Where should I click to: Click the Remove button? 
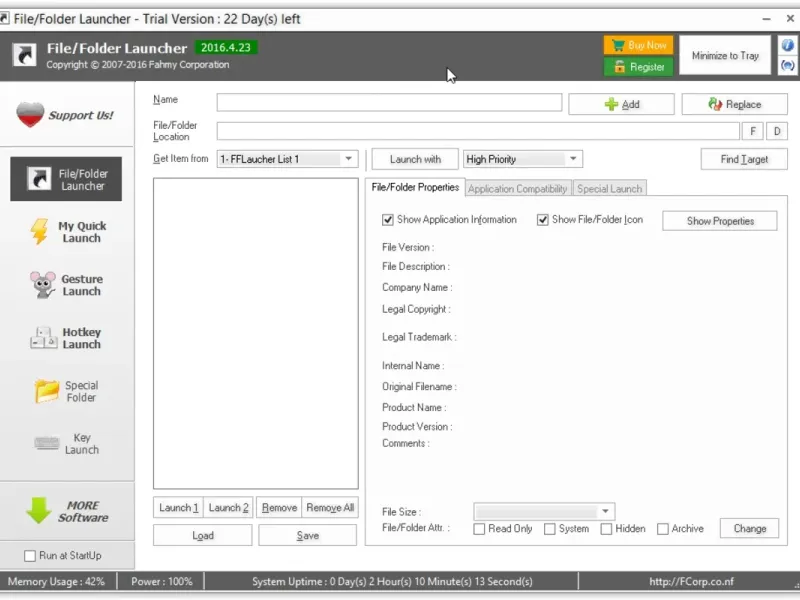(279, 508)
